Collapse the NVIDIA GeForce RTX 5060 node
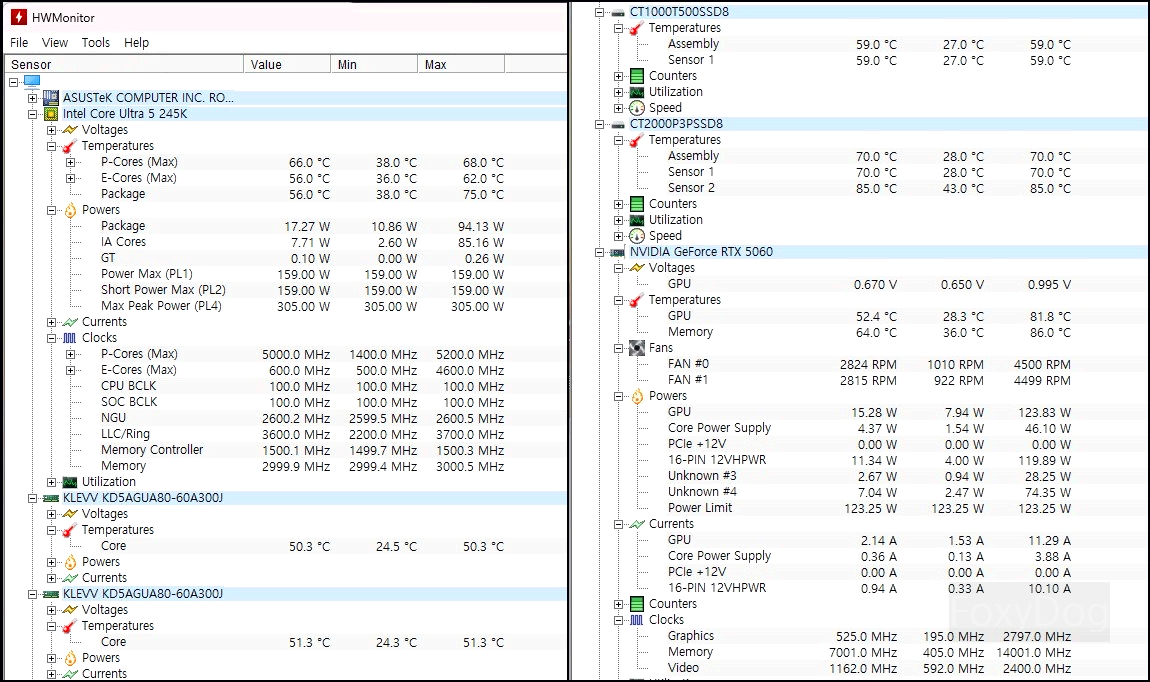Image resolution: width=1150 pixels, height=682 pixels. point(599,252)
